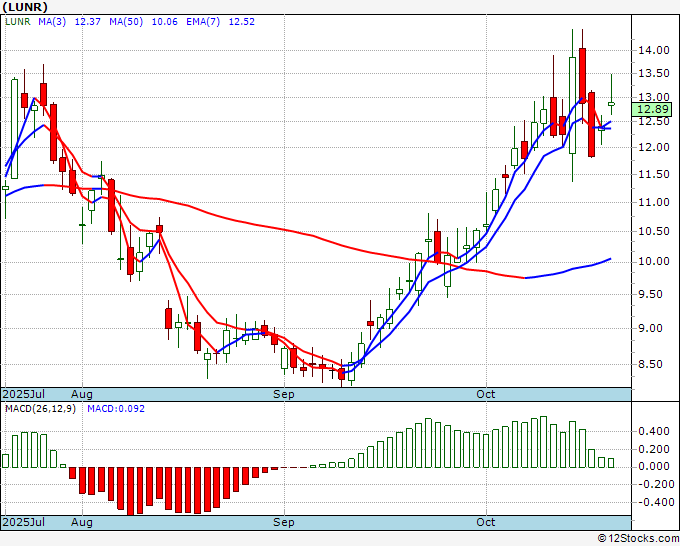Click the tallest green MACD histogram bar in September
This screenshot has width=680, height=546.
click(x=428, y=443)
